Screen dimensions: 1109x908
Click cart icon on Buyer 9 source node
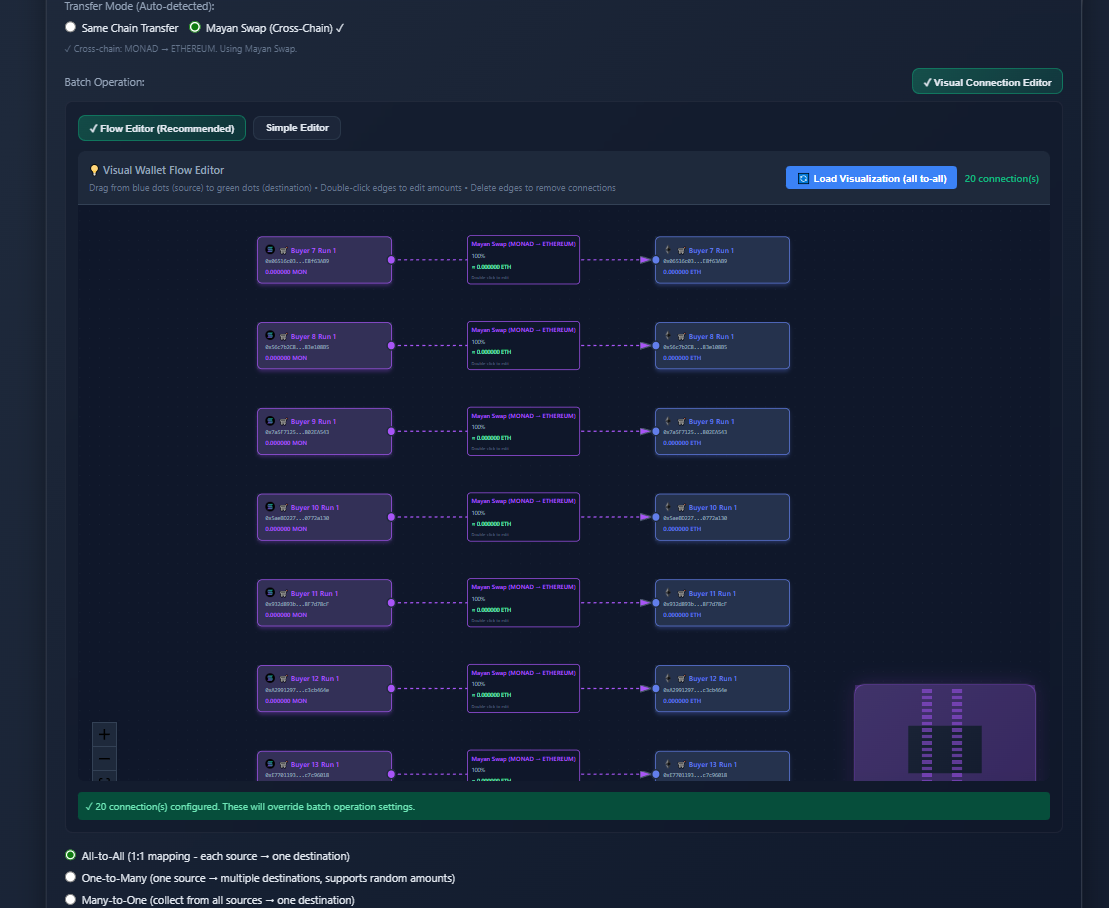283,422
